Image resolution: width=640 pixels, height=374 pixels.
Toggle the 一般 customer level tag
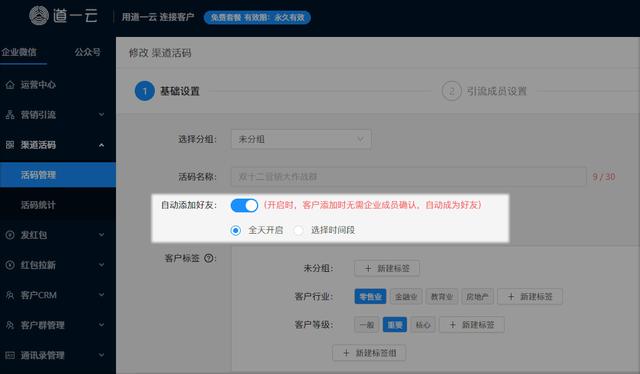tap(367, 325)
